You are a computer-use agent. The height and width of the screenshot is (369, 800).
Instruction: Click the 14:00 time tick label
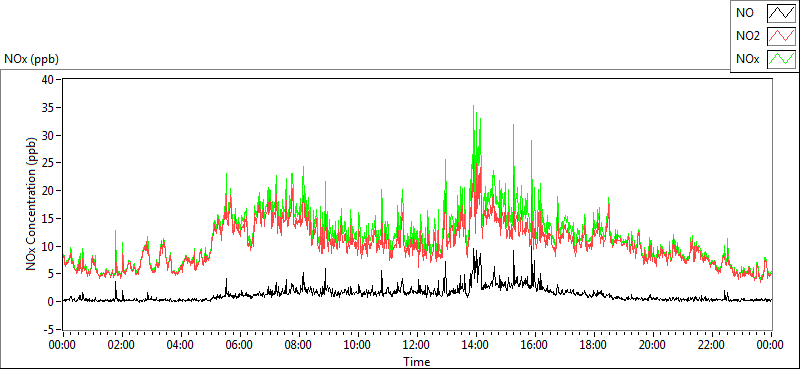[x=476, y=346]
